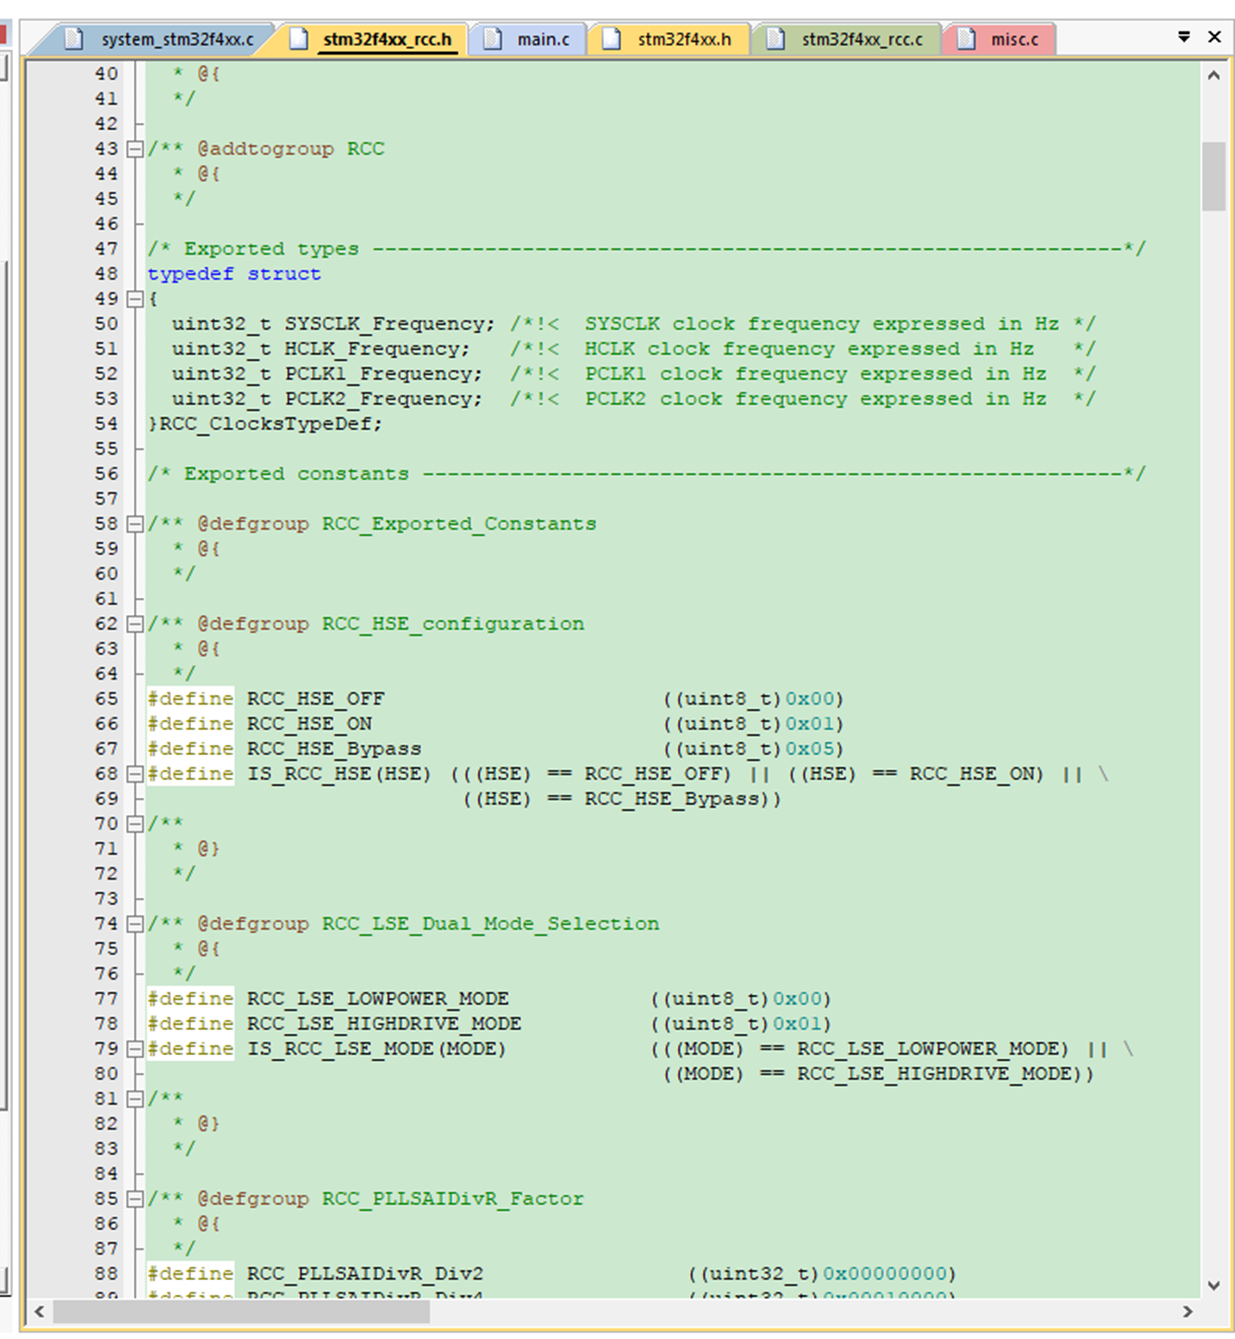Click the value '0x05' on line 67

coord(810,749)
